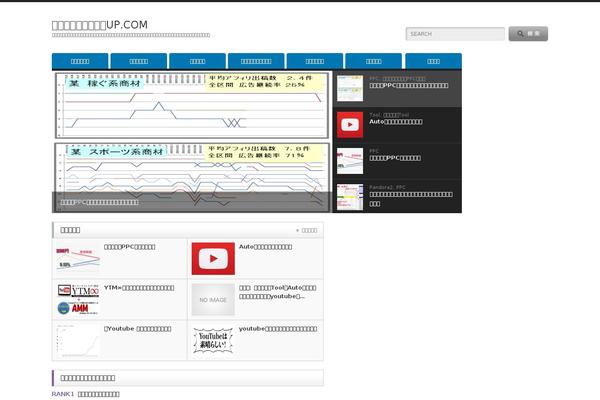Viewport: 600px width, 400px height.
Task: Click the magnifier search button
Action: pos(528,34)
